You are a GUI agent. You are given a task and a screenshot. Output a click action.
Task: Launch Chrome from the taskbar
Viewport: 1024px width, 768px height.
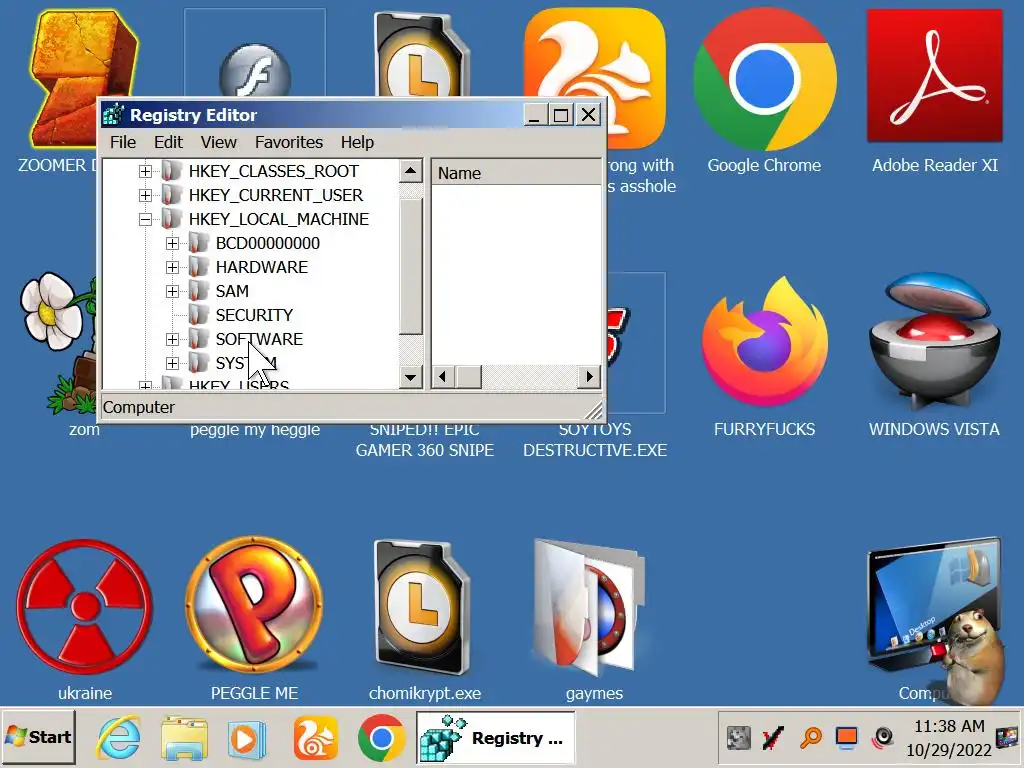(381, 738)
